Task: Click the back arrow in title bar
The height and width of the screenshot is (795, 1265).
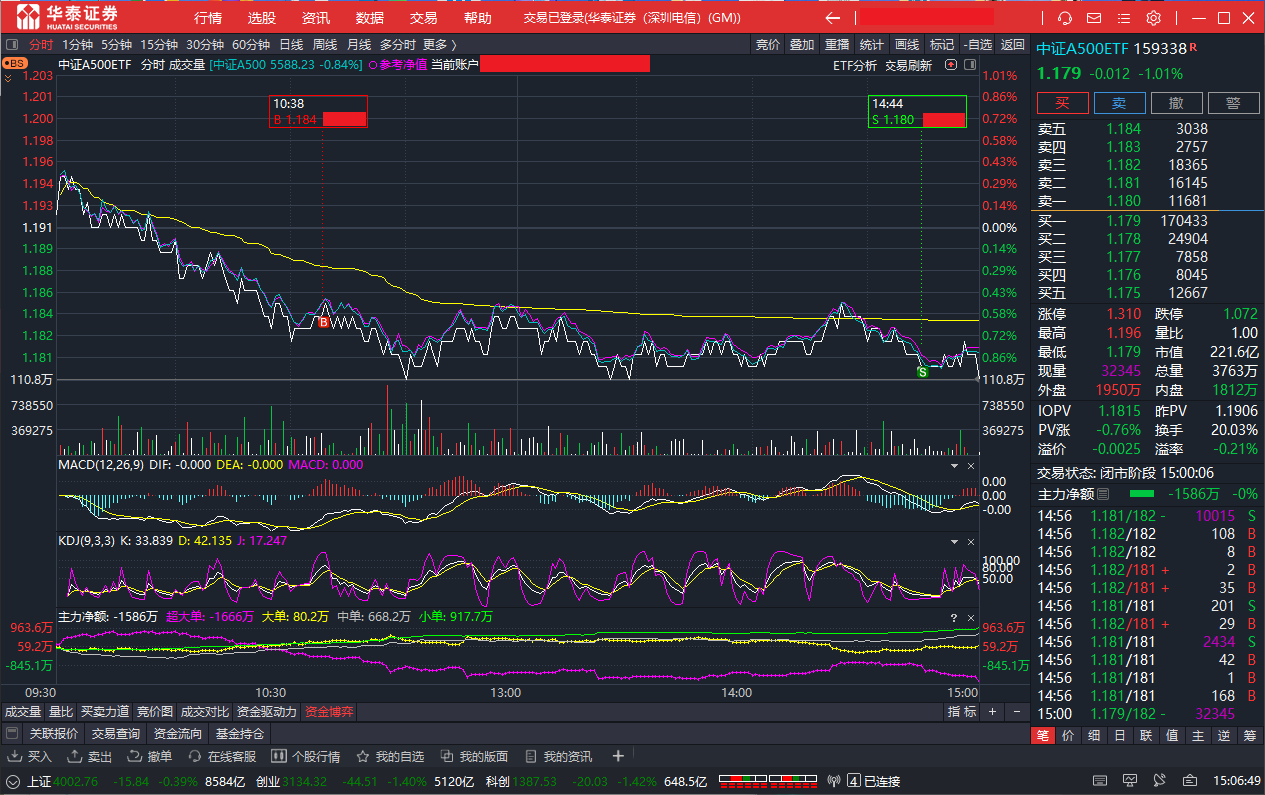Action: coord(832,18)
